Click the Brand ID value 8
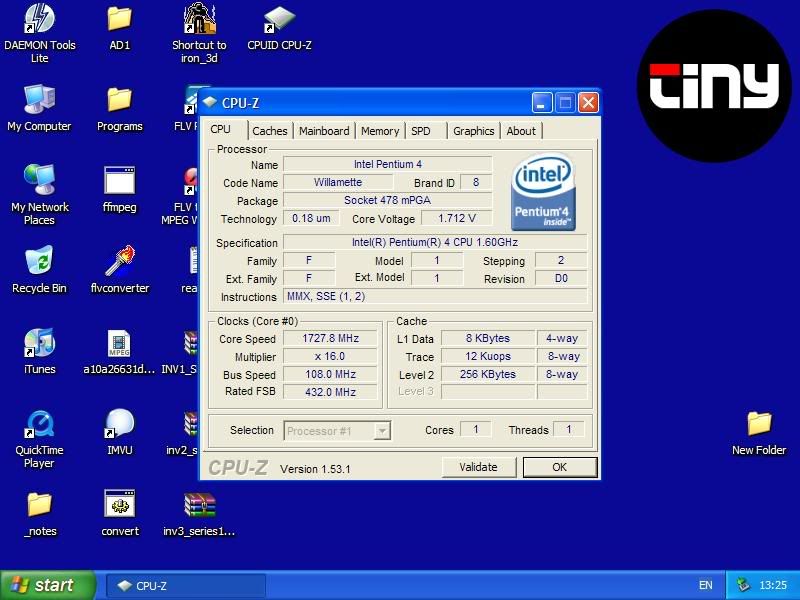This screenshot has height=600, width=800. (x=476, y=182)
